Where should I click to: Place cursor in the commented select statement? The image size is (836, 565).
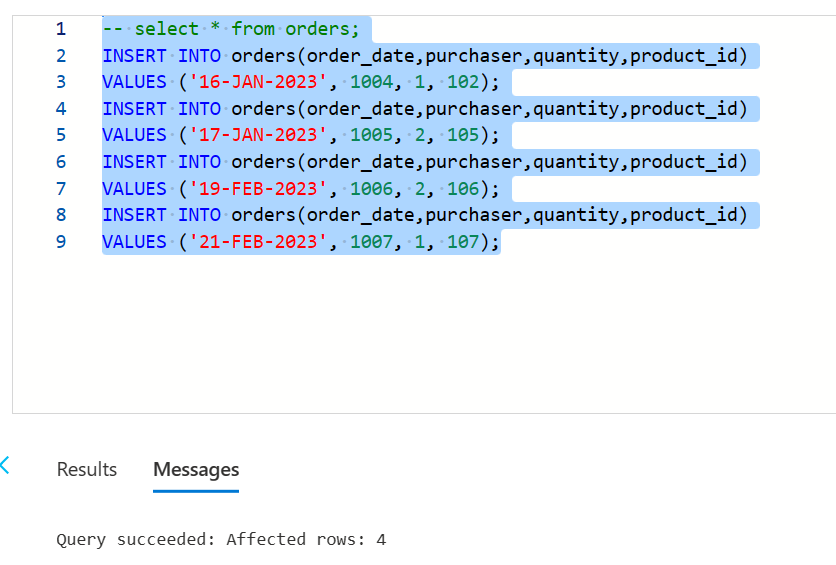coord(231,29)
